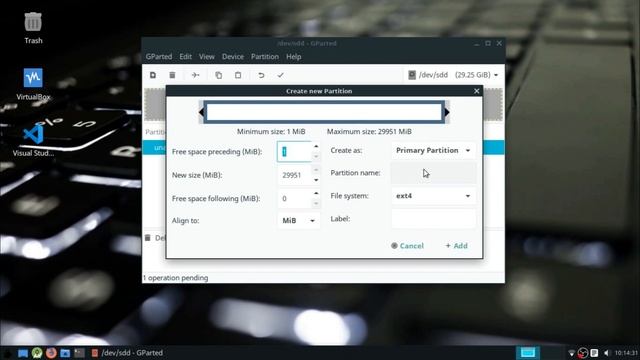Close the Create new Partition dialog
640x360 pixels.
pyautogui.click(x=476, y=91)
